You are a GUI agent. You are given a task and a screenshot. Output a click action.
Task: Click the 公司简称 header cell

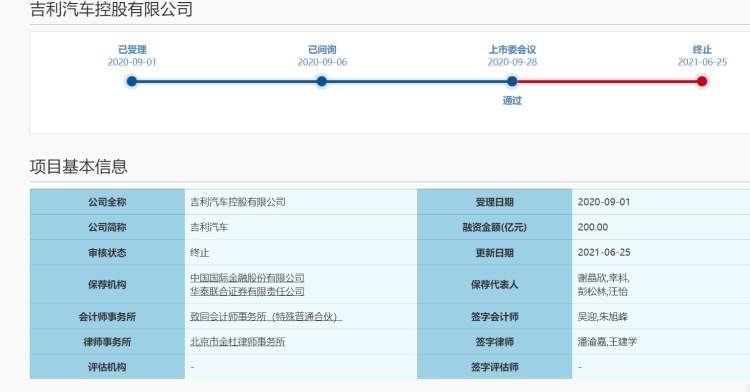[x=107, y=227]
